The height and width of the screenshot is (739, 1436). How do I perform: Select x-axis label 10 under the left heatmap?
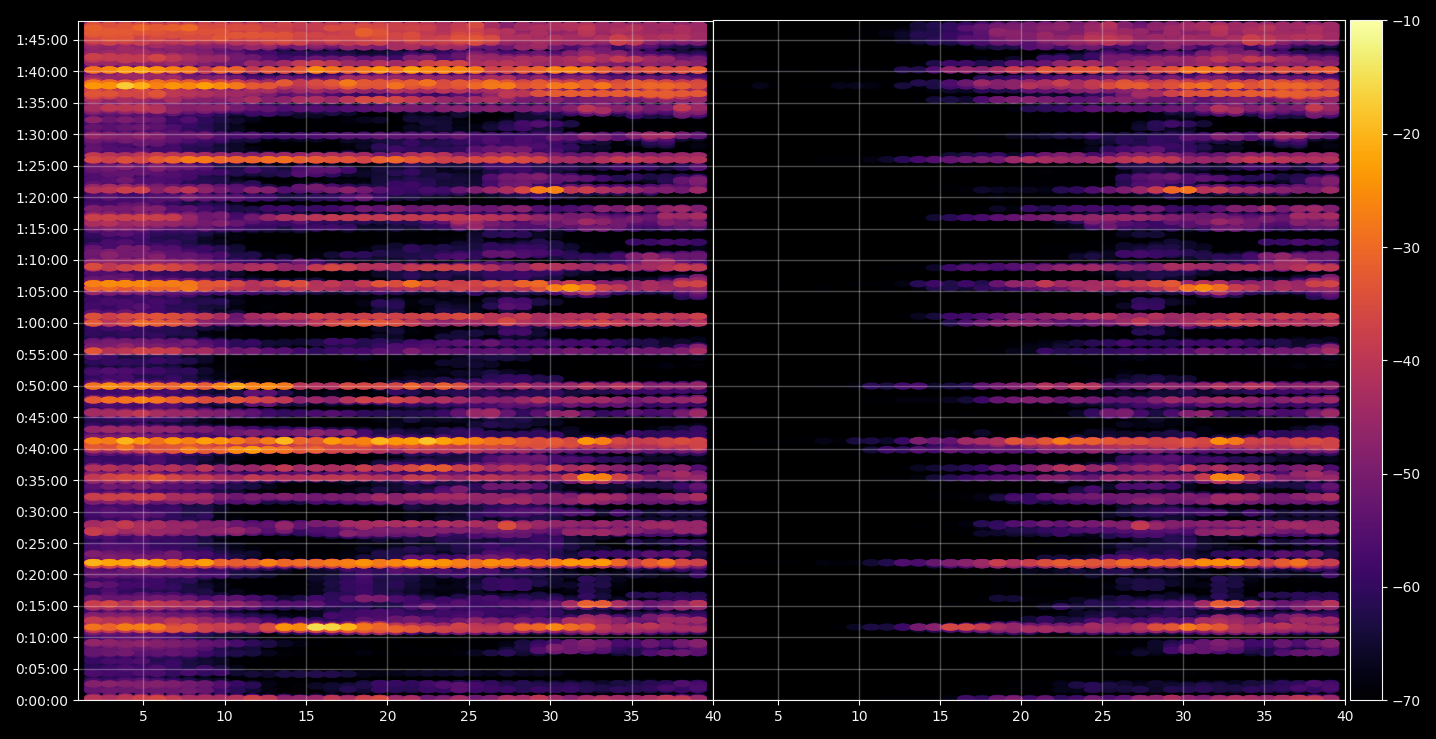224,716
